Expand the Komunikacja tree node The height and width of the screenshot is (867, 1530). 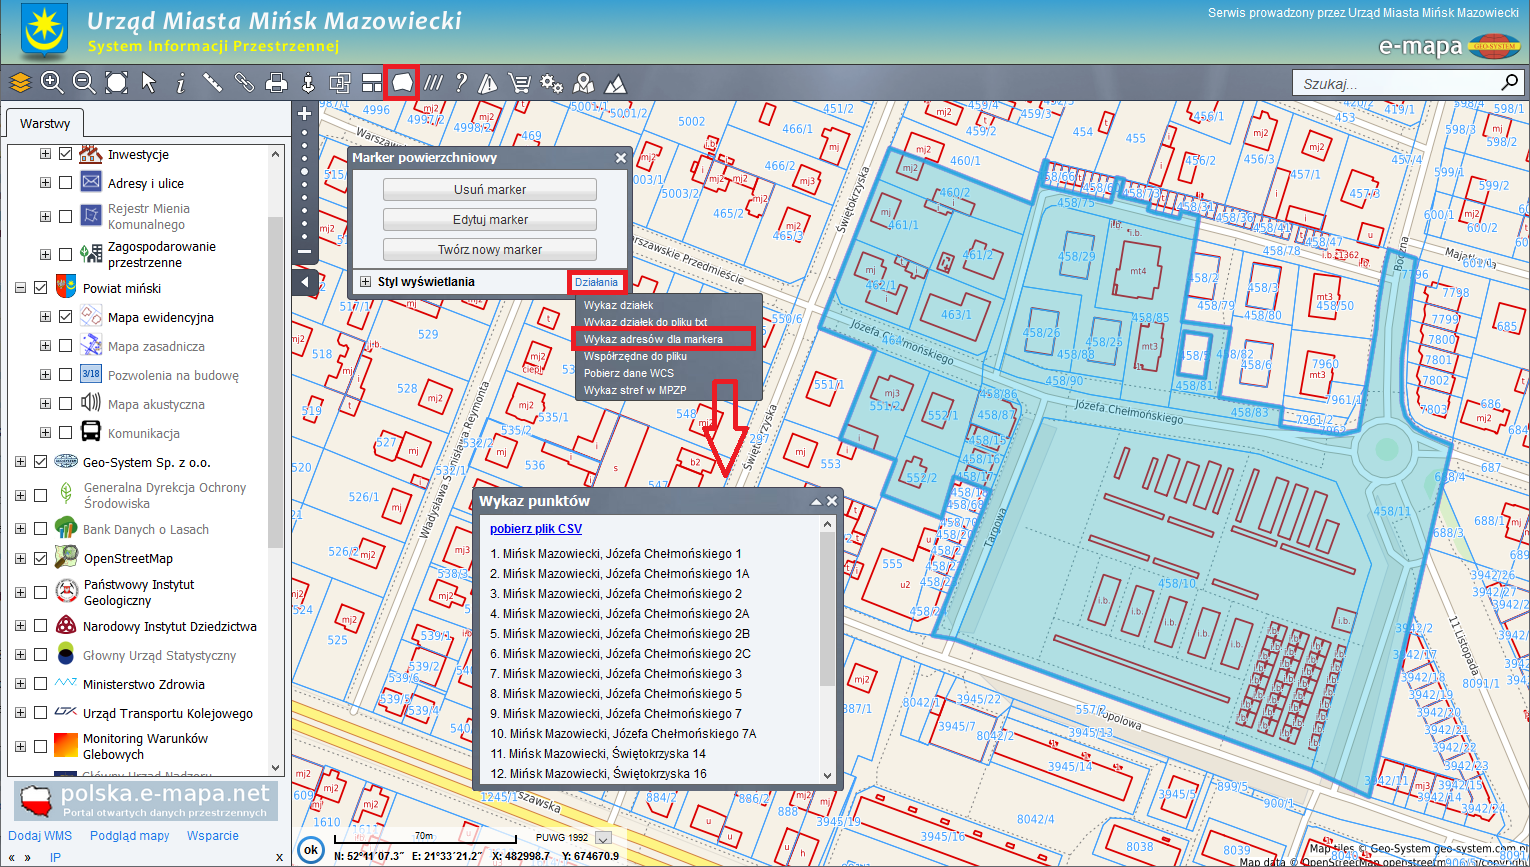(45, 433)
